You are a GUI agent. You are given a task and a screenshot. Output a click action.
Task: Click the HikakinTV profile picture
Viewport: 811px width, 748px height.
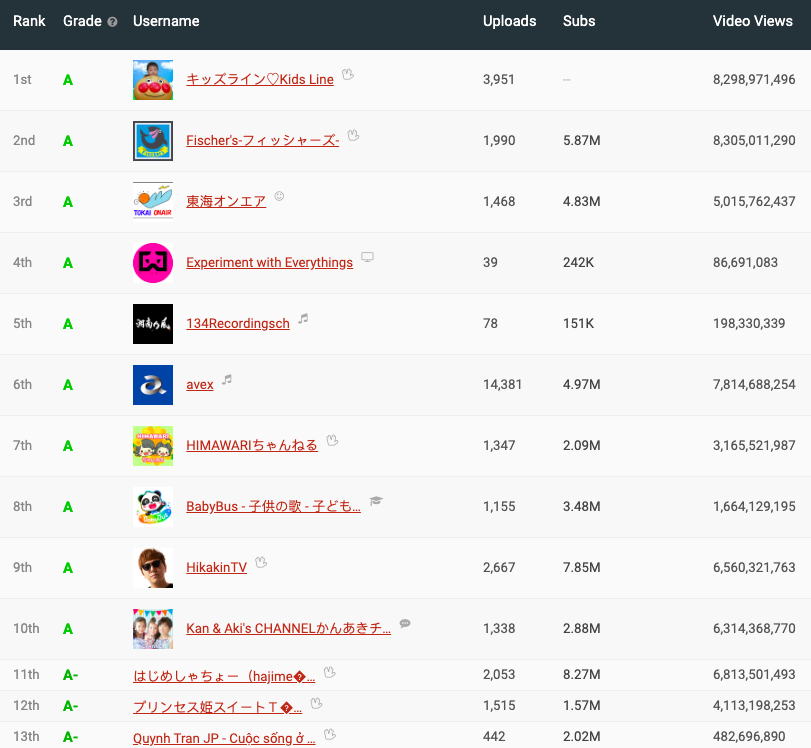tap(153, 568)
